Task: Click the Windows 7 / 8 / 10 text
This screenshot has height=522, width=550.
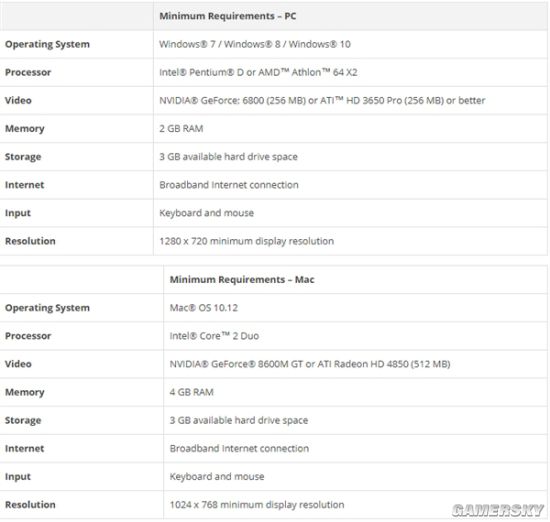Action: (x=255, y=44)
